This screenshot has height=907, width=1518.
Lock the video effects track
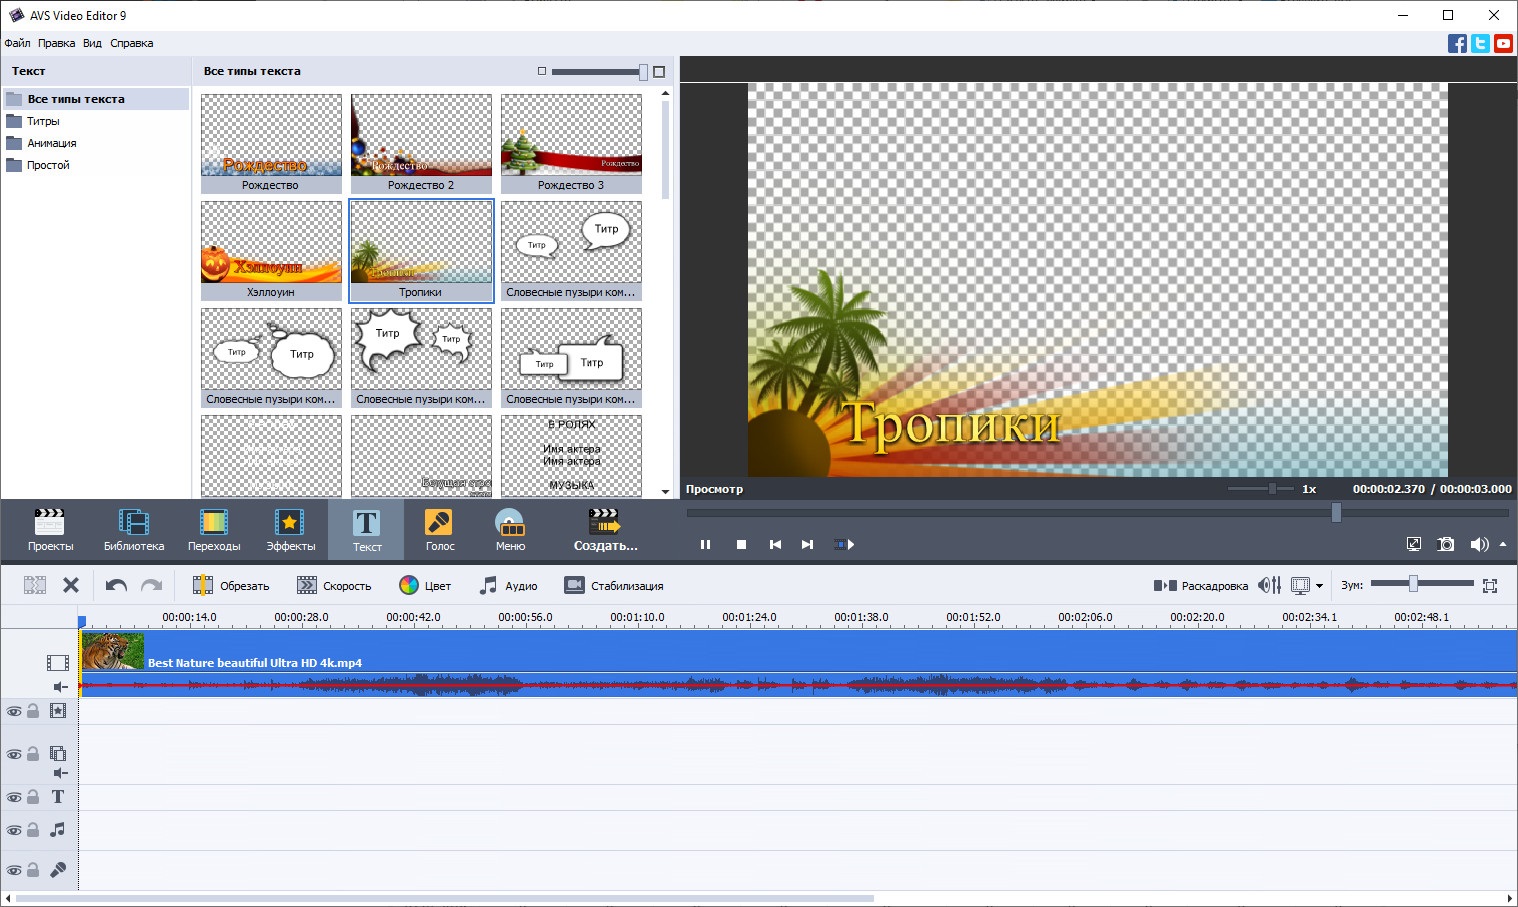point(33,711)
